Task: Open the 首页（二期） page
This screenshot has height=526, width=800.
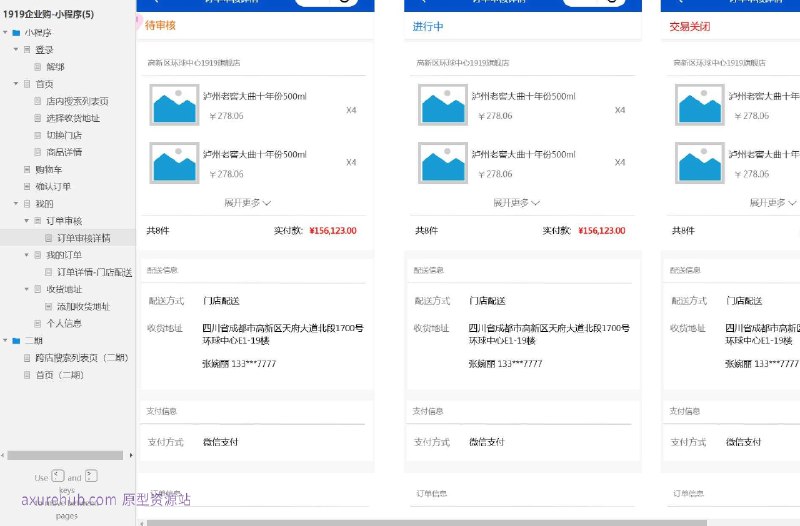Action: point(59,375)
